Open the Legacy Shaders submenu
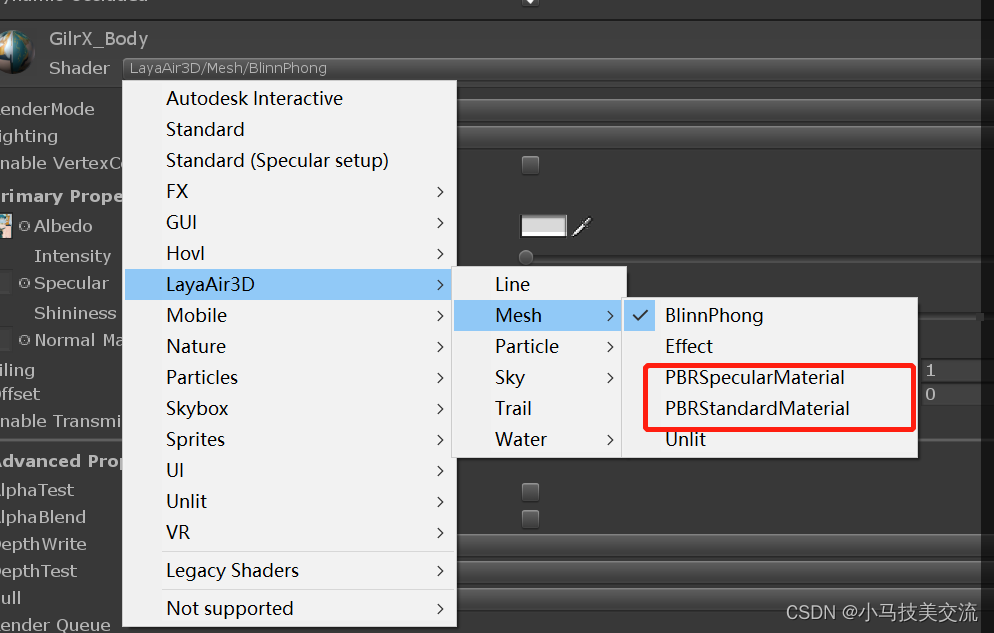Screen dimensions: 994x633 290,571
